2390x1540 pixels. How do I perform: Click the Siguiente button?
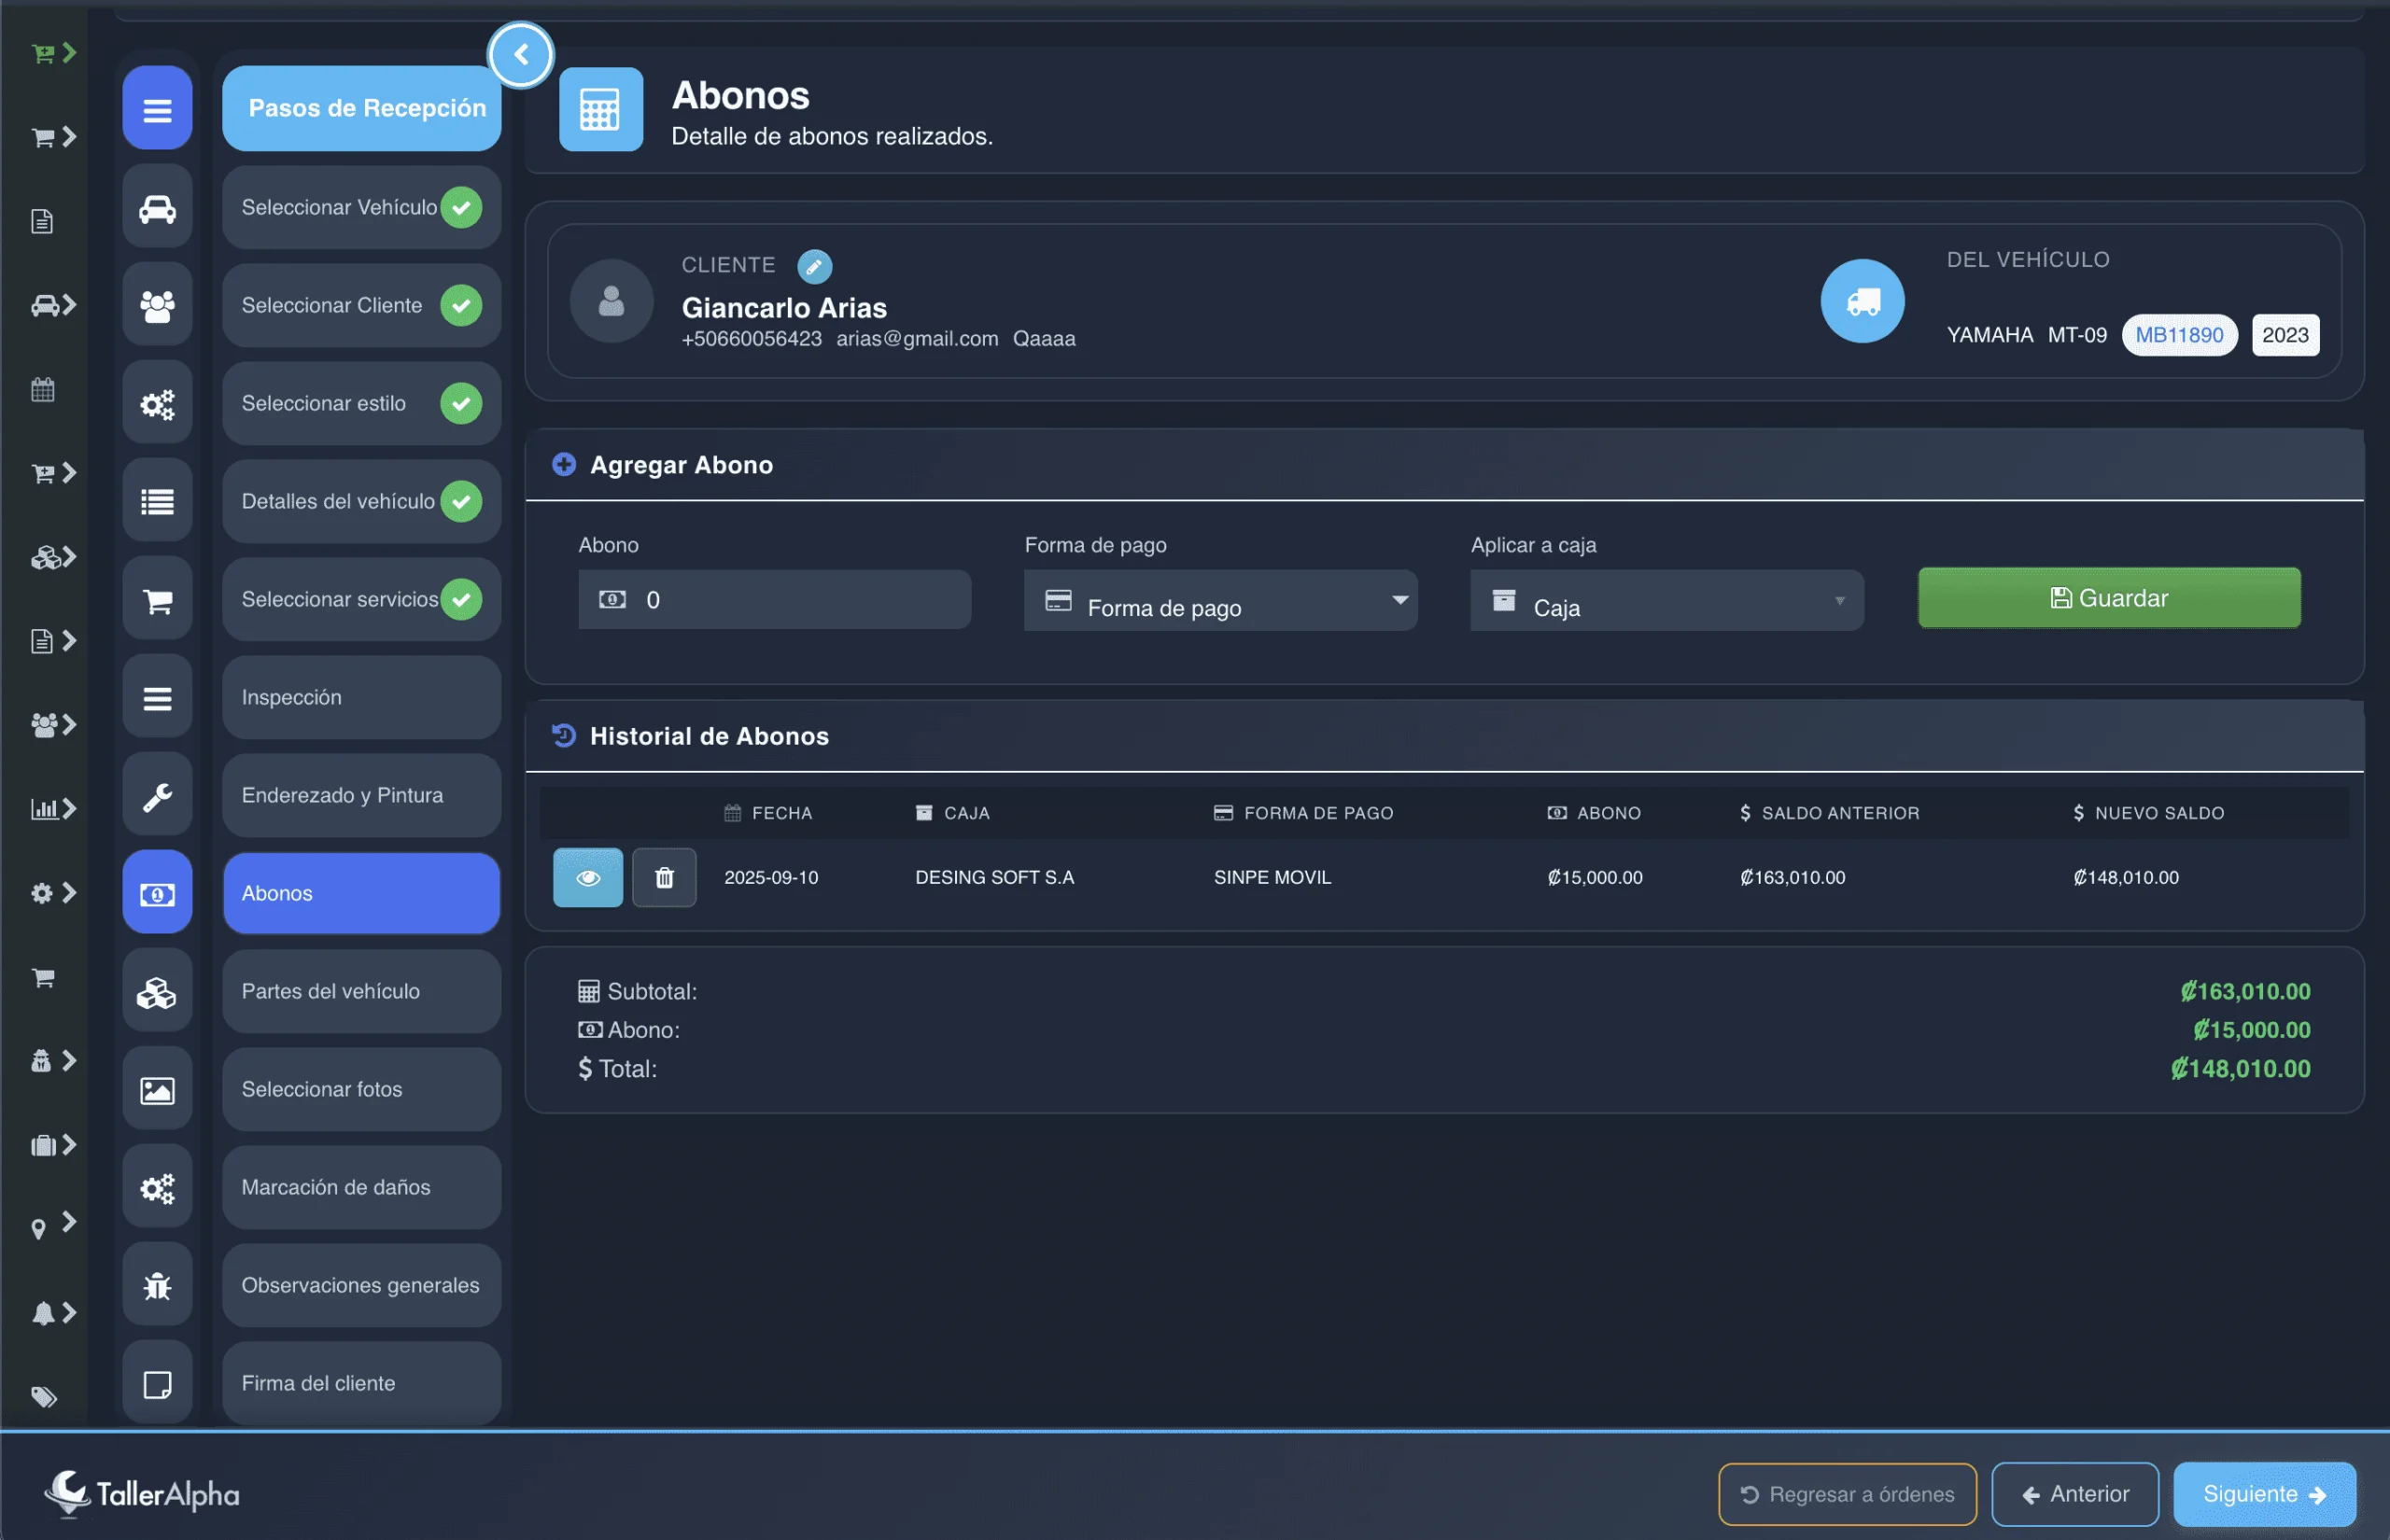(x=2264, y=1494)
